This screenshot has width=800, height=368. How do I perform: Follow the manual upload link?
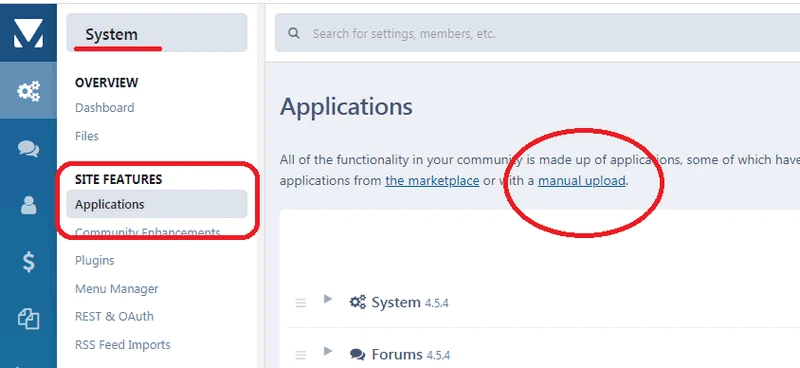[x=582, y=181]
